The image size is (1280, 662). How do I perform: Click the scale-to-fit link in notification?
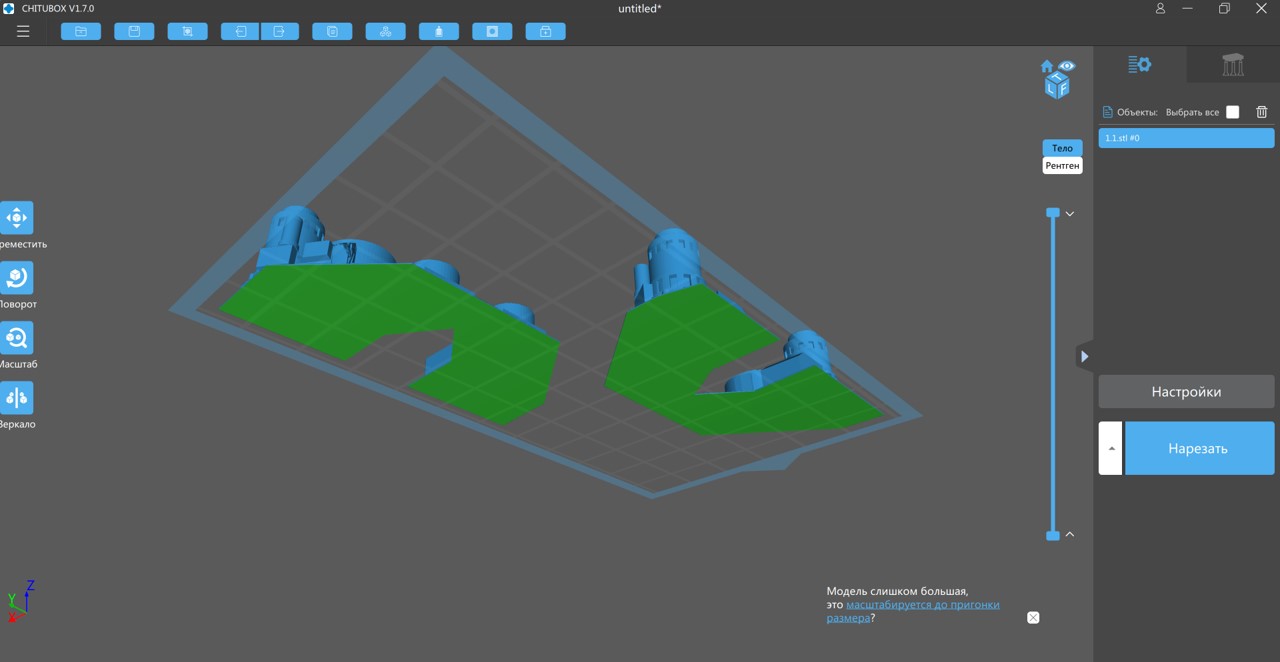coord(922,605)
